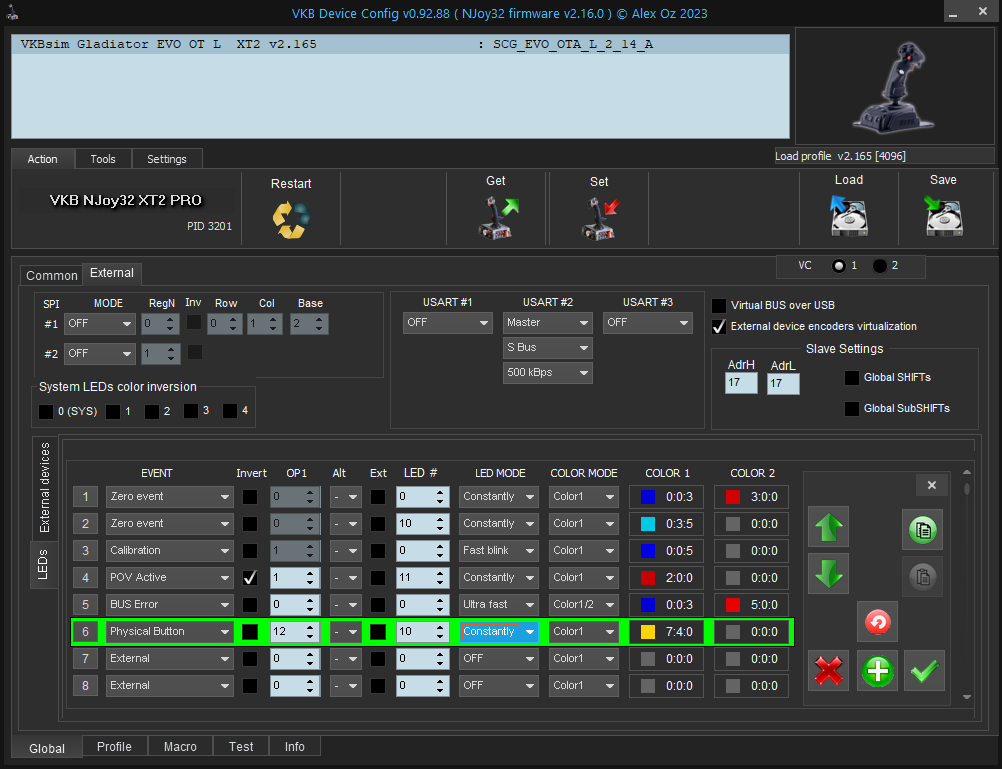This screenshot has height=769, width=1002.
Task: Click yellow COLOR 1 swatch in row 6
Action: coord(648,632)
